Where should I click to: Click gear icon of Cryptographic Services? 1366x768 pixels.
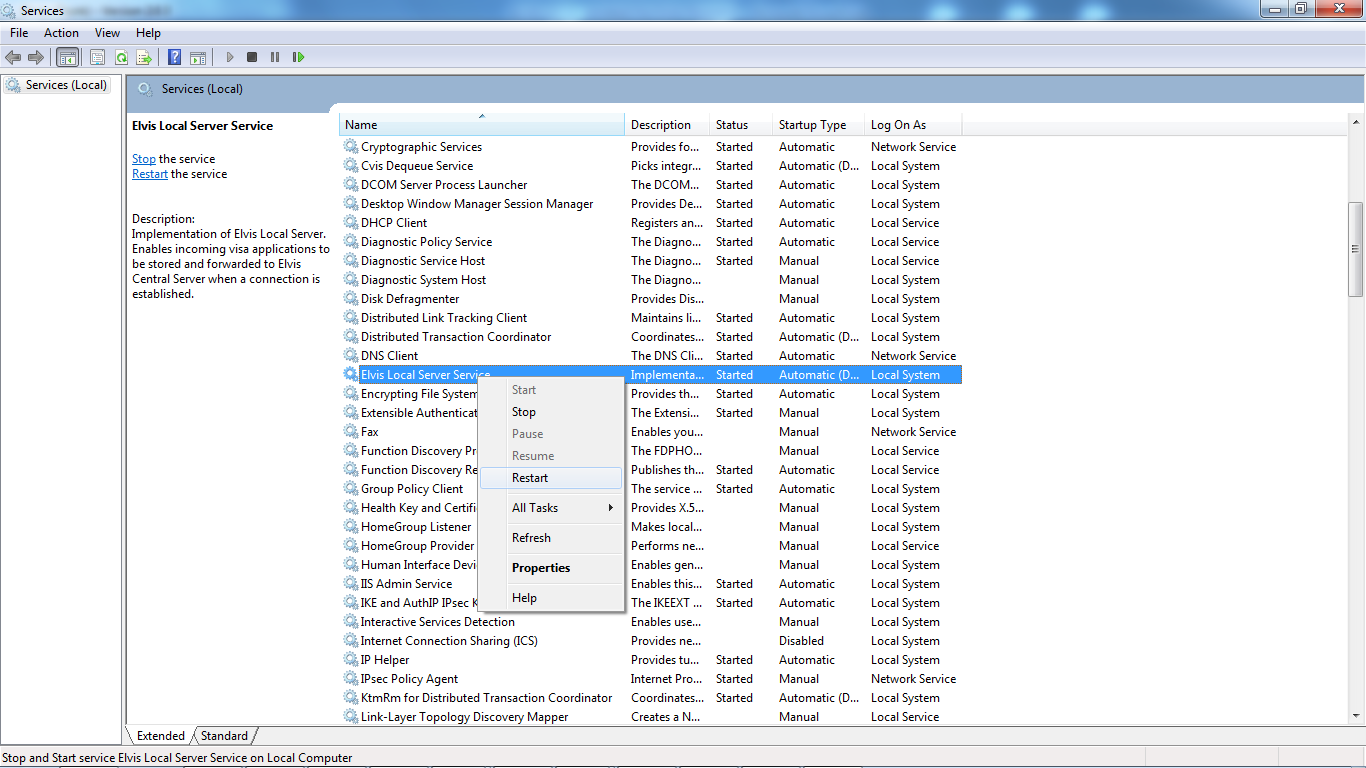[351, 147]
